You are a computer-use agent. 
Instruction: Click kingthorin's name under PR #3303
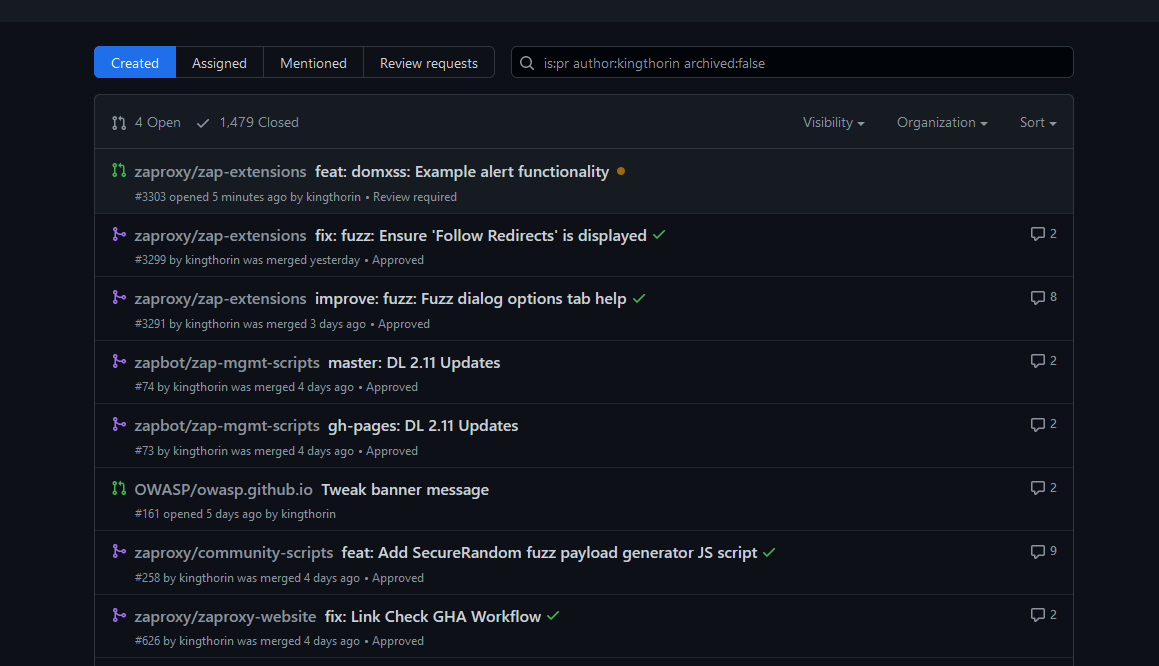point(333,197)
